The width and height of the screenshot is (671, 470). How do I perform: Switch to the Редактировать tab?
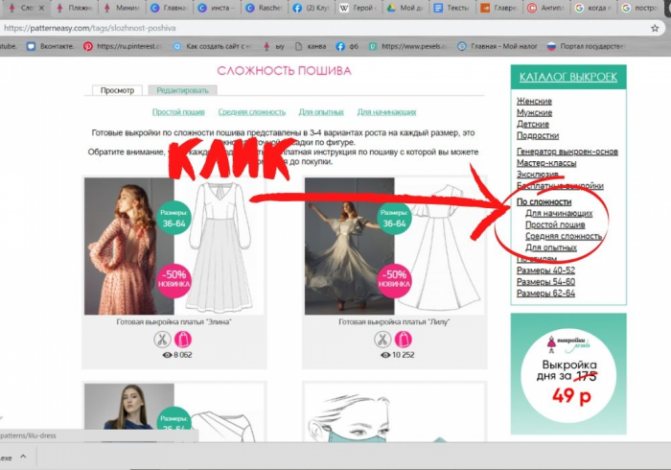pos(180,90)
